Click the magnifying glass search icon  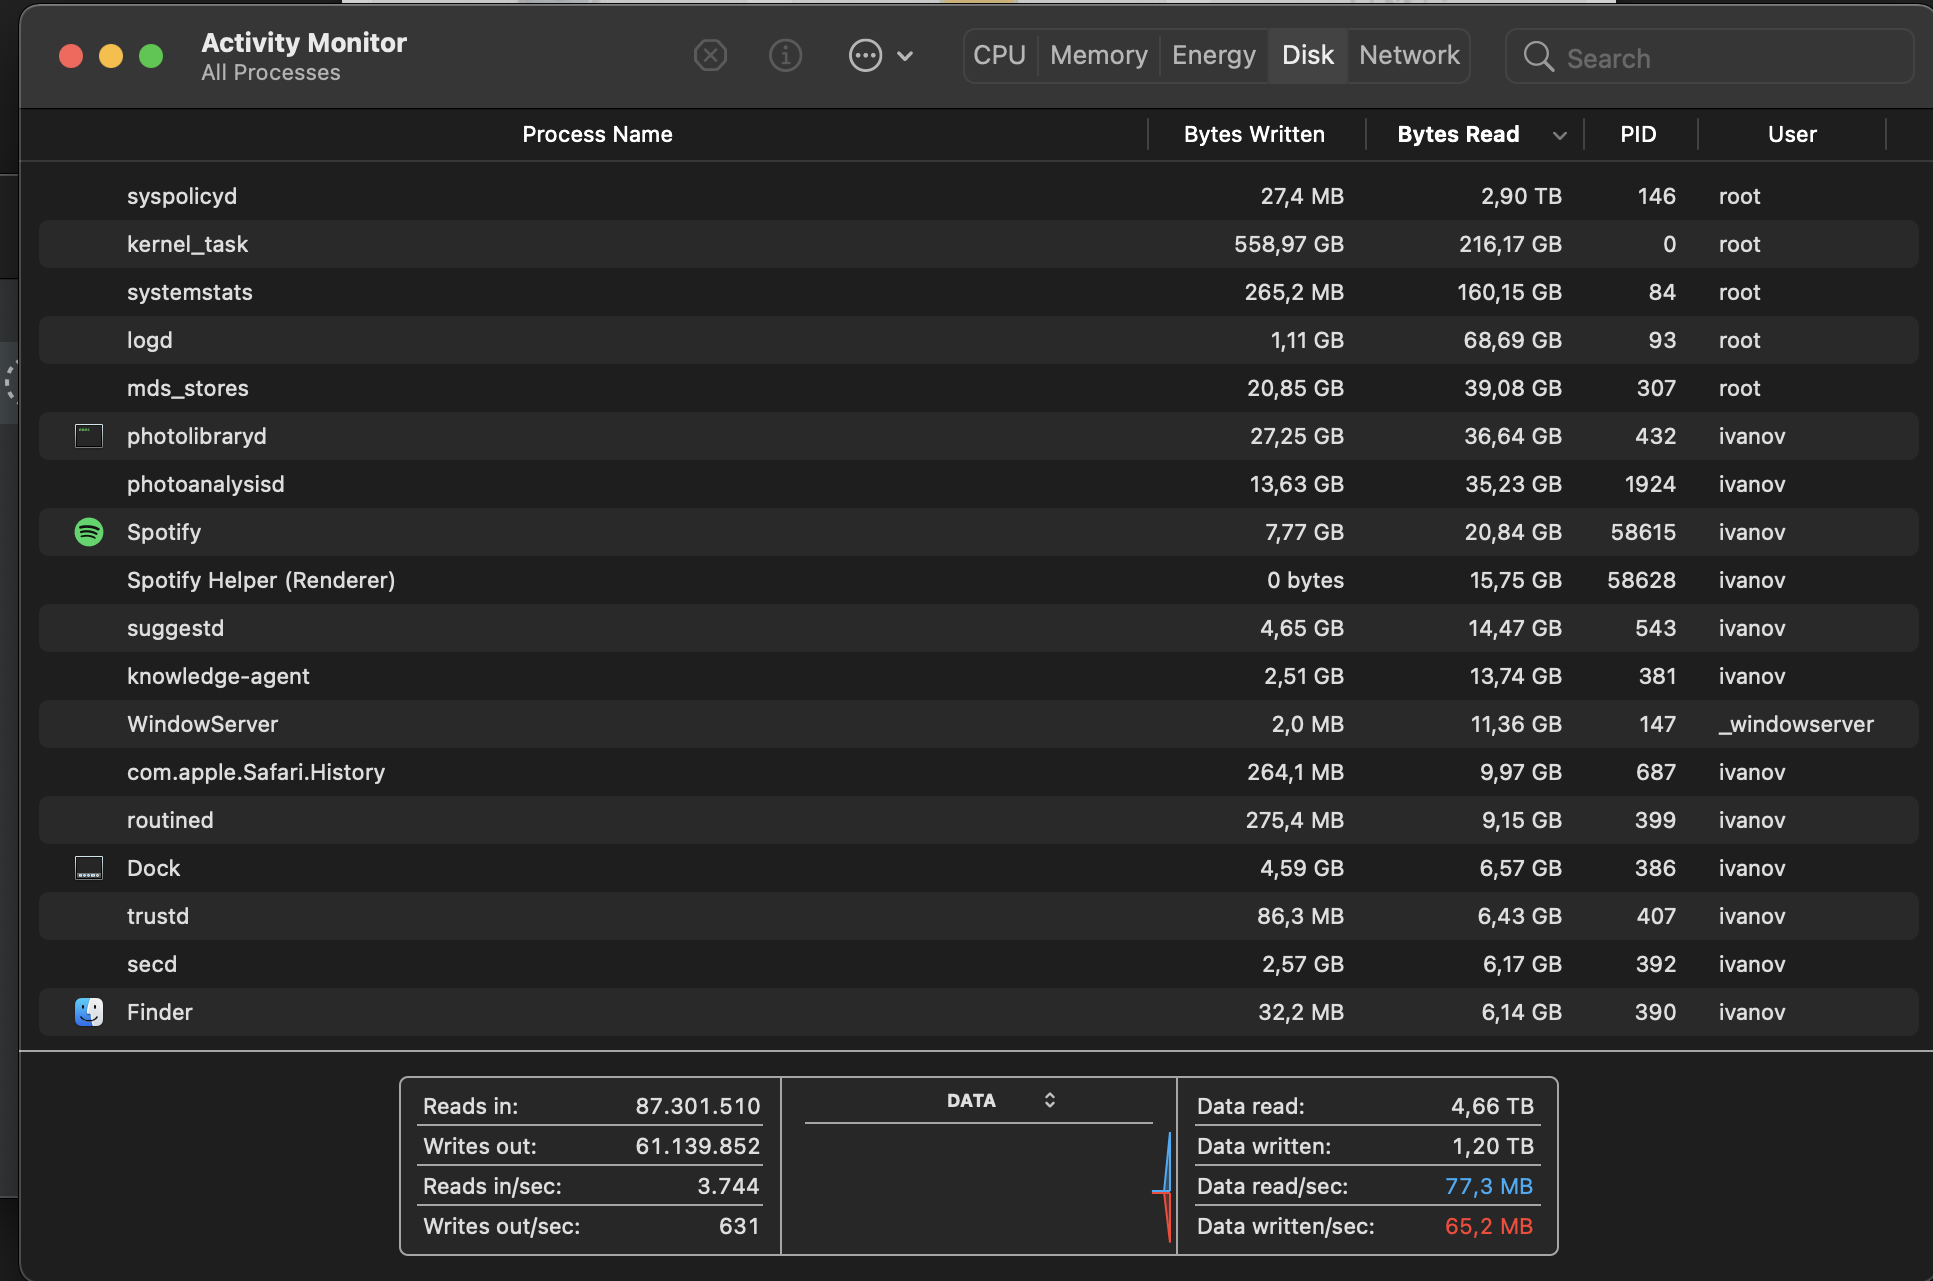[1538, 57]
